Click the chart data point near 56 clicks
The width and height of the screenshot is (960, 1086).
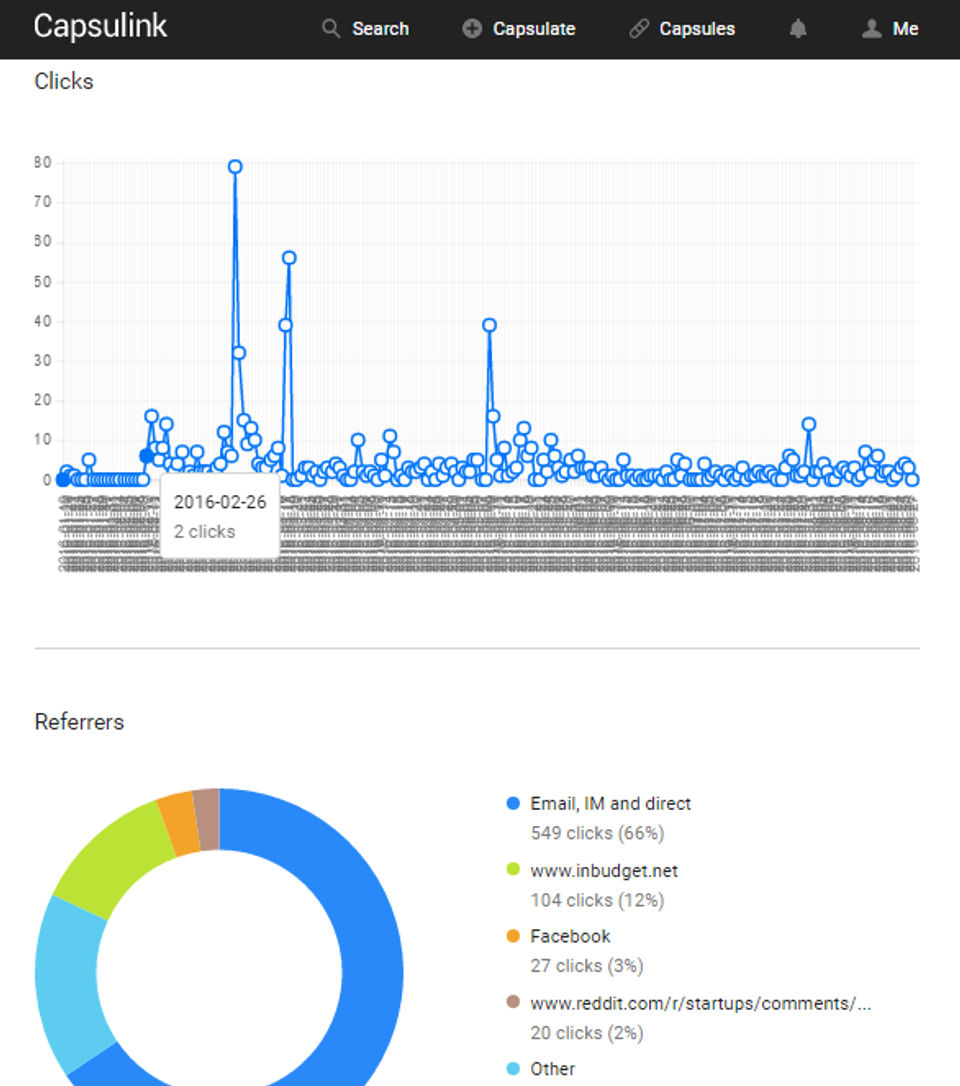click(x=289, y=258)
